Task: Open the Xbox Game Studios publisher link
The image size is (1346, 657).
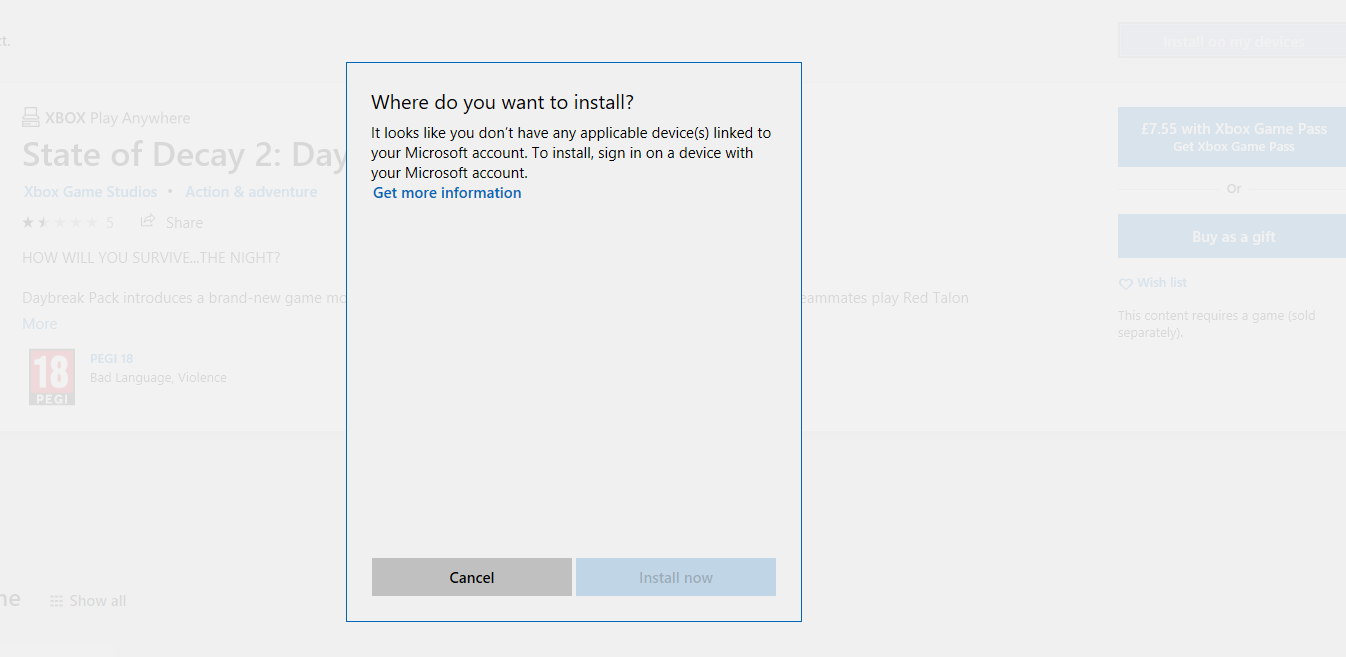Action: point(90,192)
